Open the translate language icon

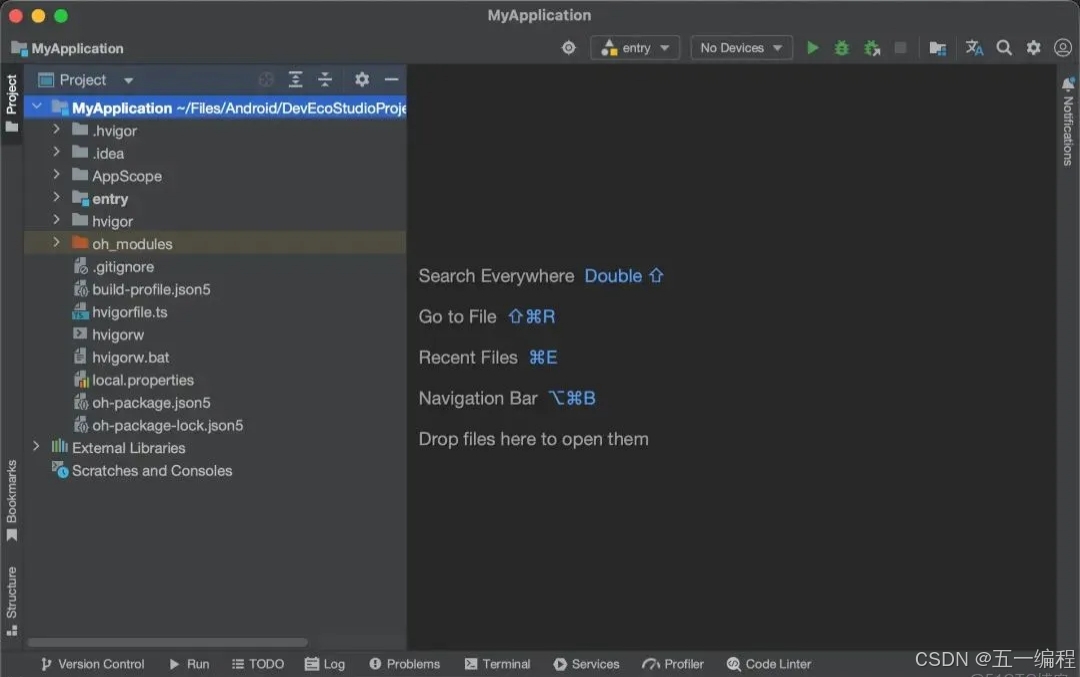click(974, 48)
